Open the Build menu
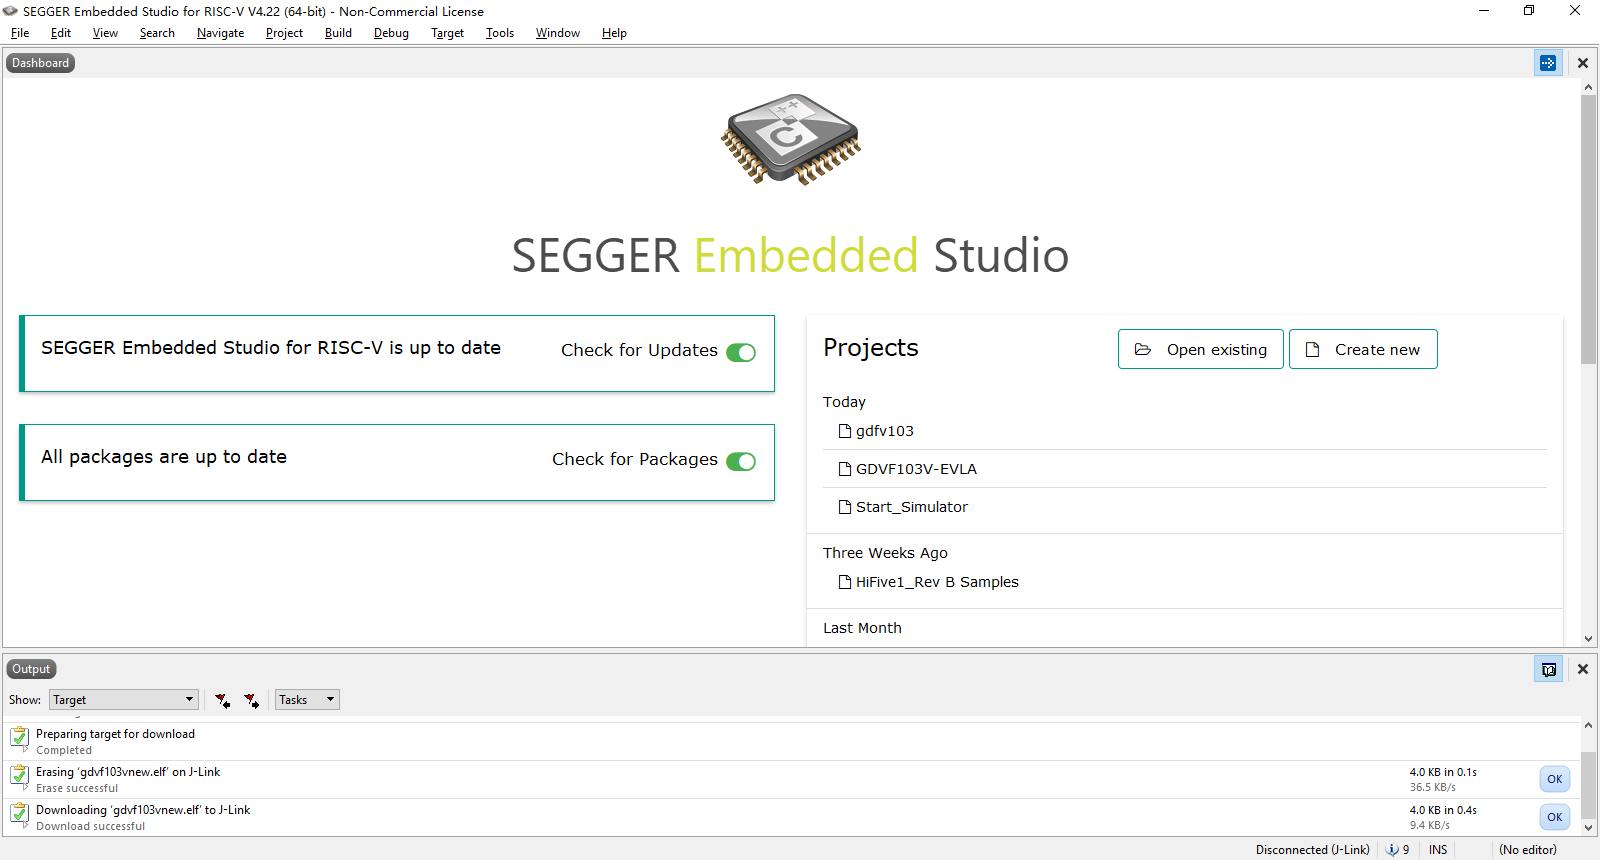Screen dimensions: 1600x860 tap(338, 33)
